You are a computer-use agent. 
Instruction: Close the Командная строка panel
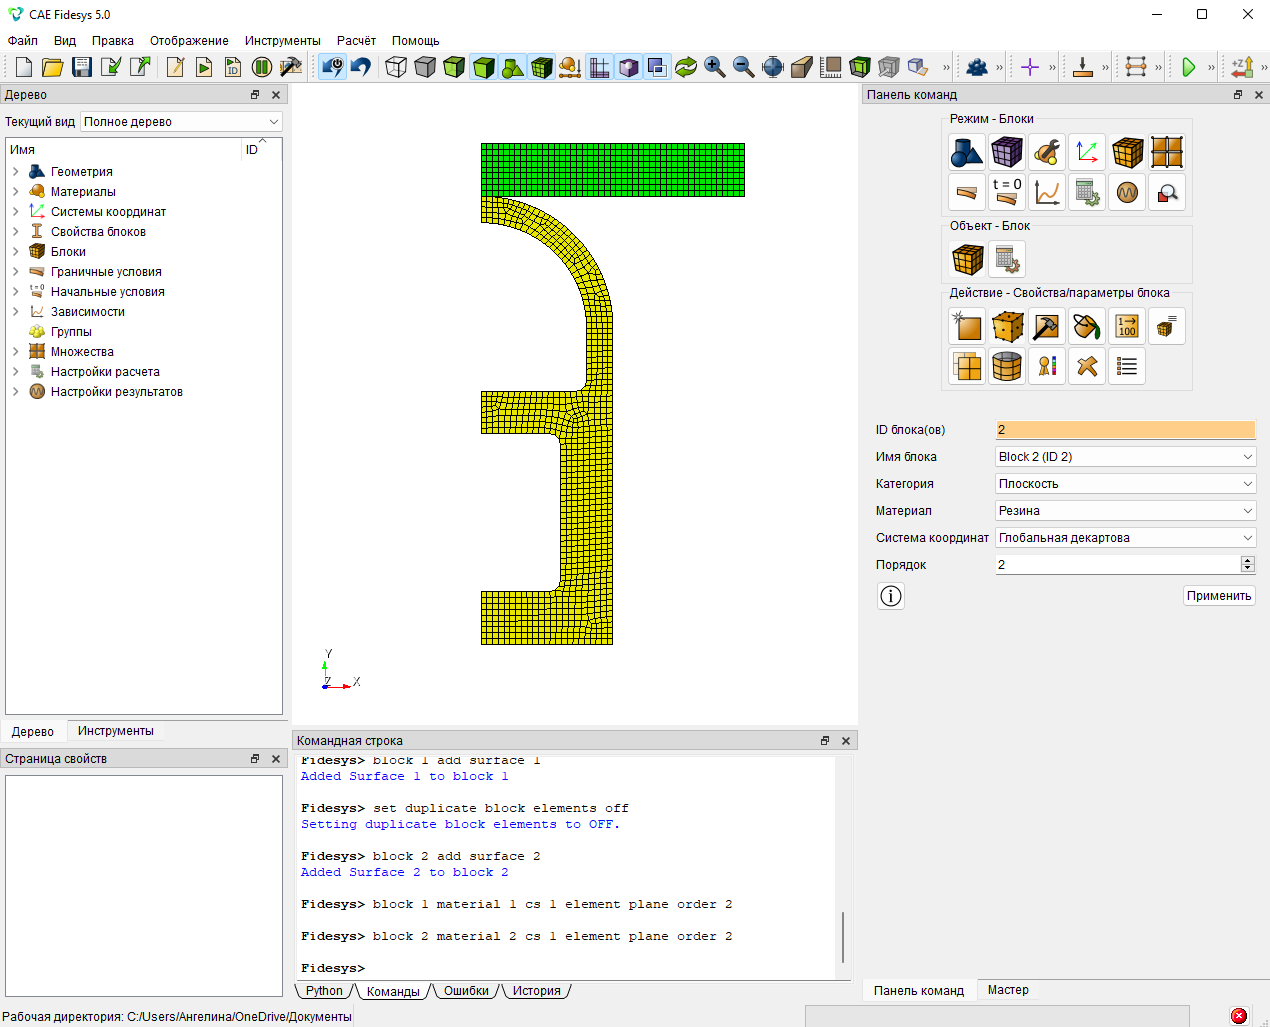(x=846, y=741)
